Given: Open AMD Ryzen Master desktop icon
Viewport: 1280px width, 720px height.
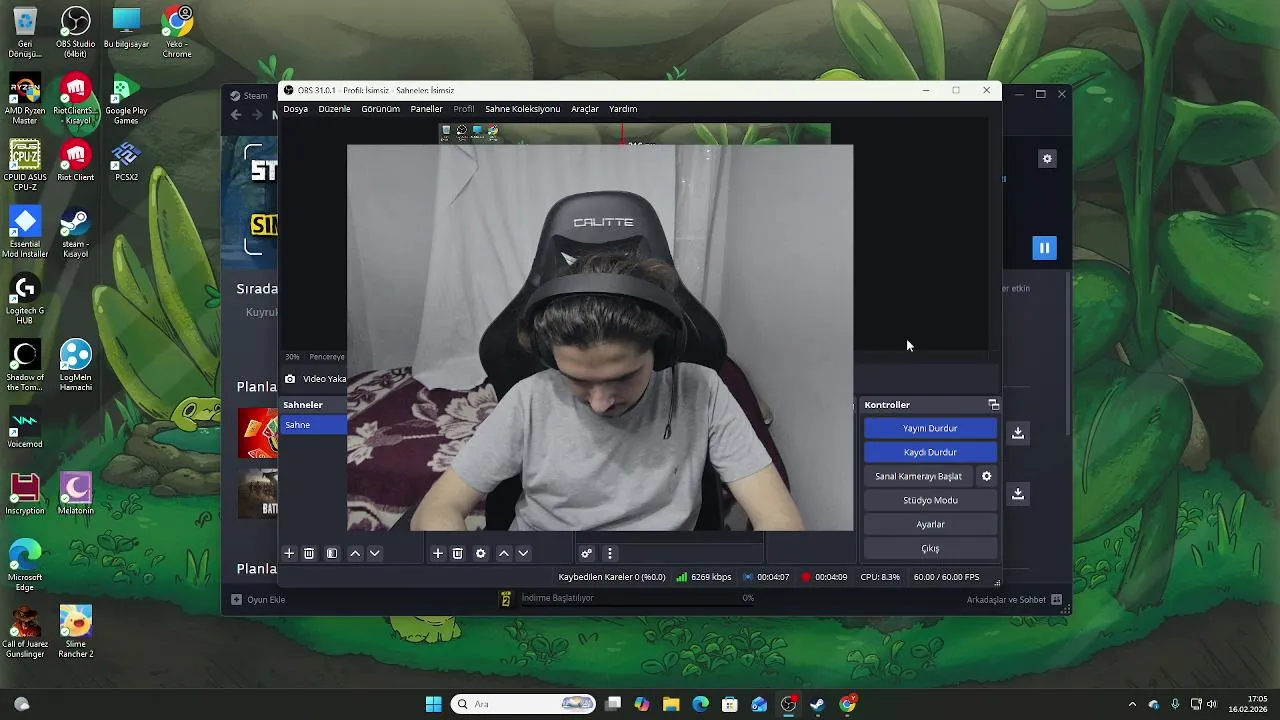Looking at the screenshot, I should (x=25, y=100).
